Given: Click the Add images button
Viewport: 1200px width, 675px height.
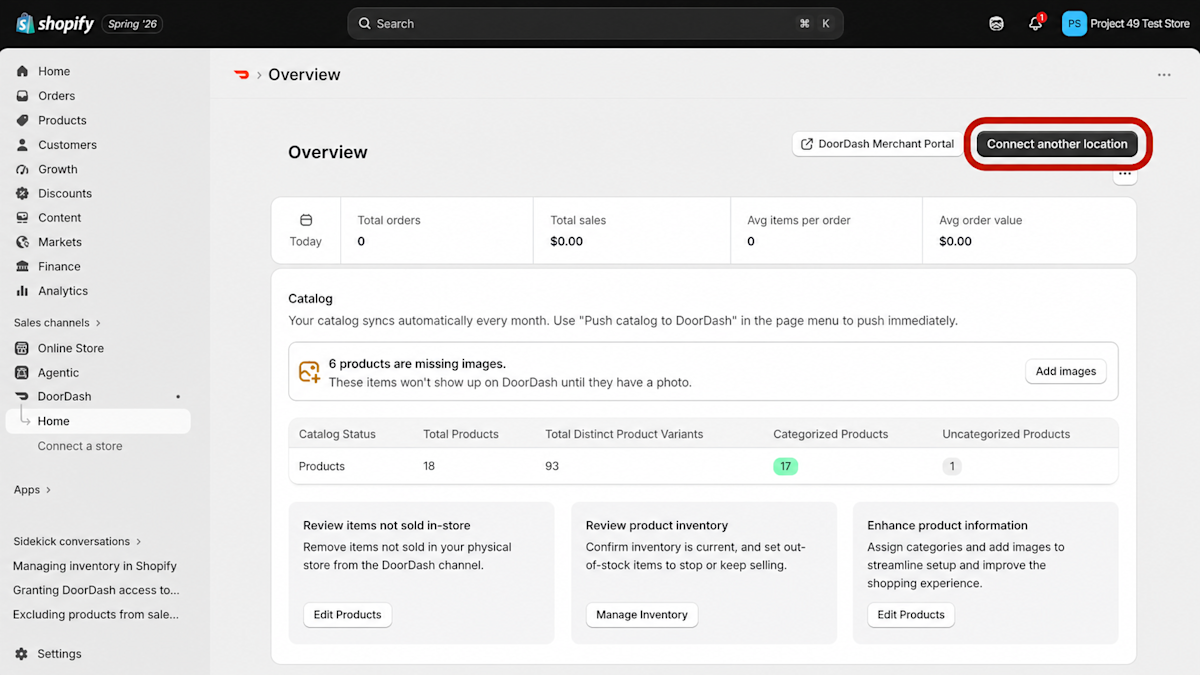Looking at the screenshot, I should point(1066,371).
